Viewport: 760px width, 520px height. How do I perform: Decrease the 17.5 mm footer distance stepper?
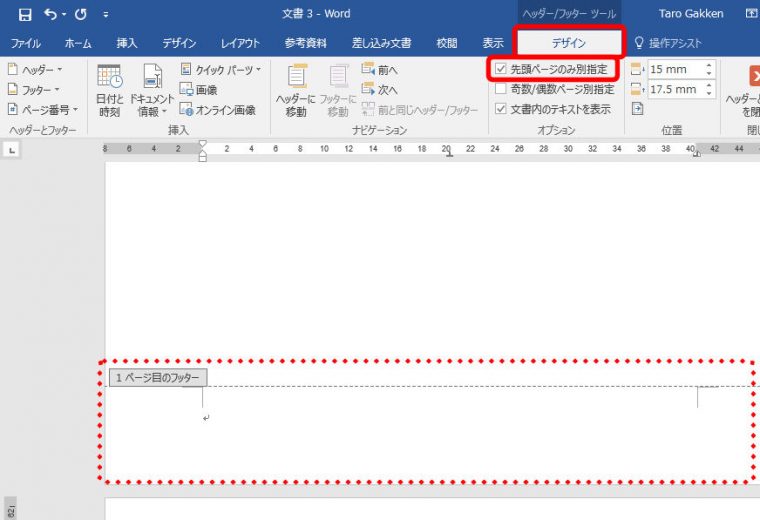[709, 93]
